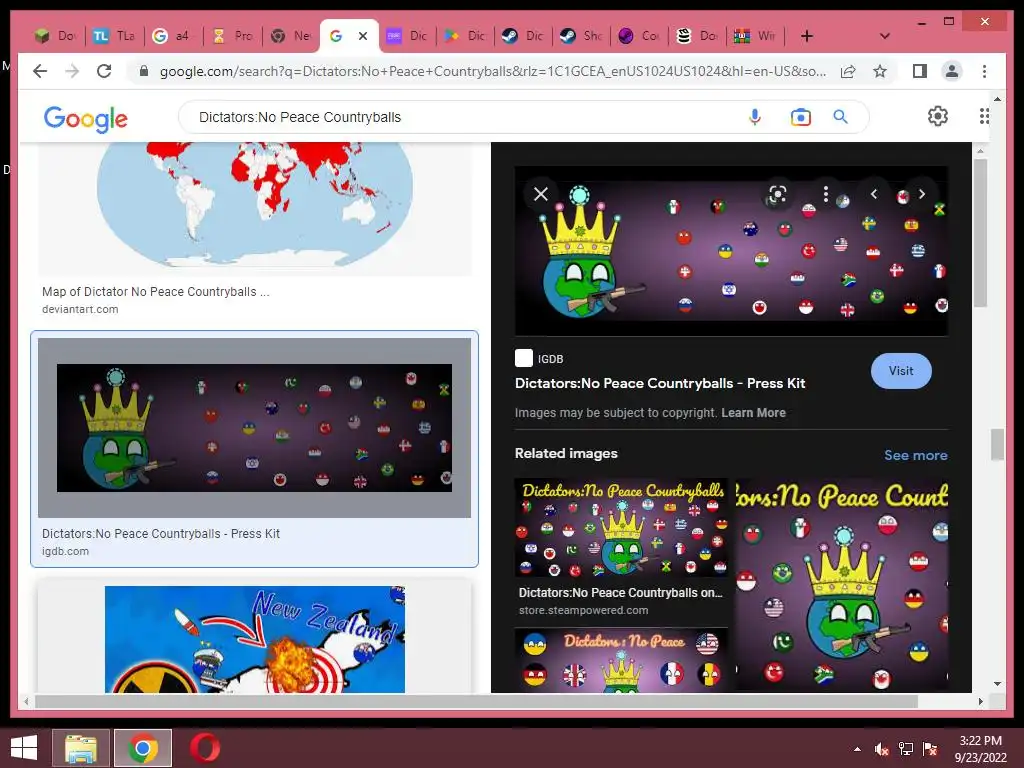Screen dimensions: 1024x768
Task: Open File Explorer from taskbar
Action: point(81,748)
